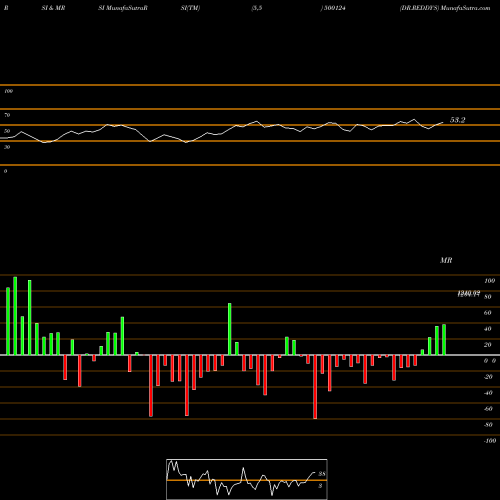Image resolution: width=500 pixels, height=500 pixels.
Task: Click the -20 label on MR axis
Action: [488, 377]
